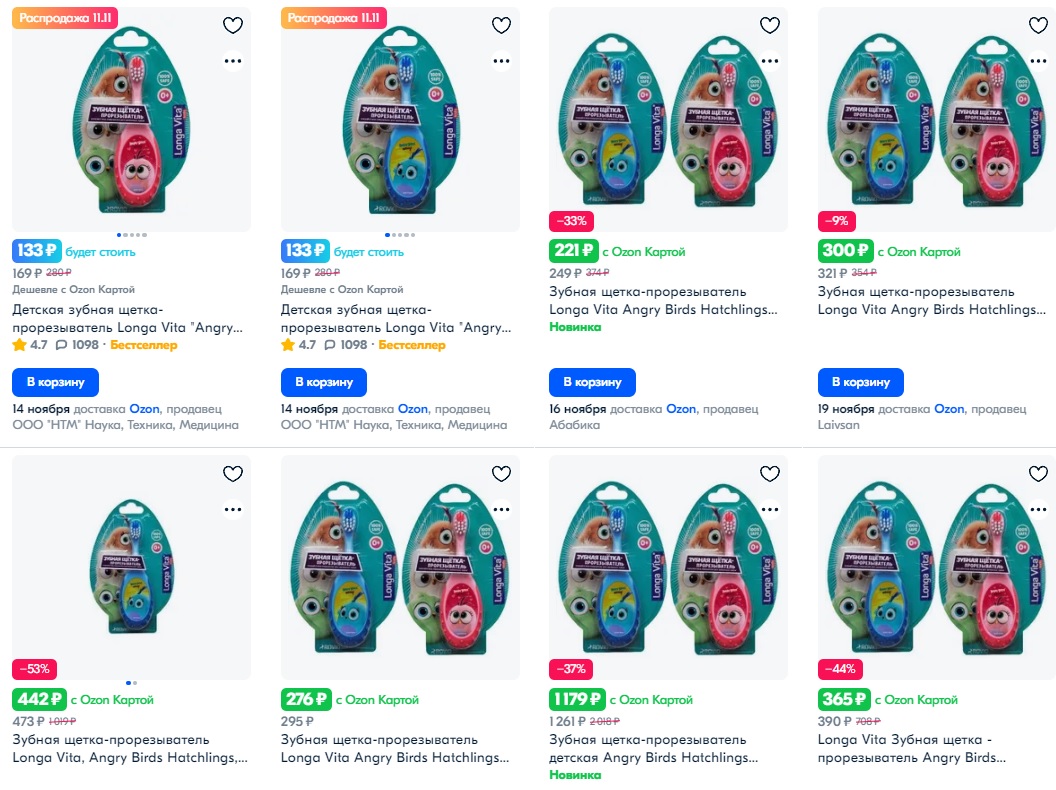This screenshot has height=790, width=1056.
Task: Open Ozon delivery link under Laivsan product
Action: (949, 409)
